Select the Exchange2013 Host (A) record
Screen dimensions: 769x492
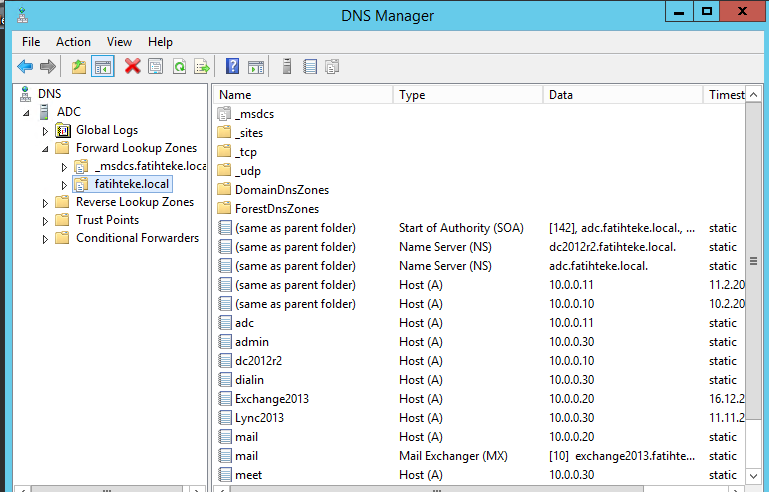point(481,399)
